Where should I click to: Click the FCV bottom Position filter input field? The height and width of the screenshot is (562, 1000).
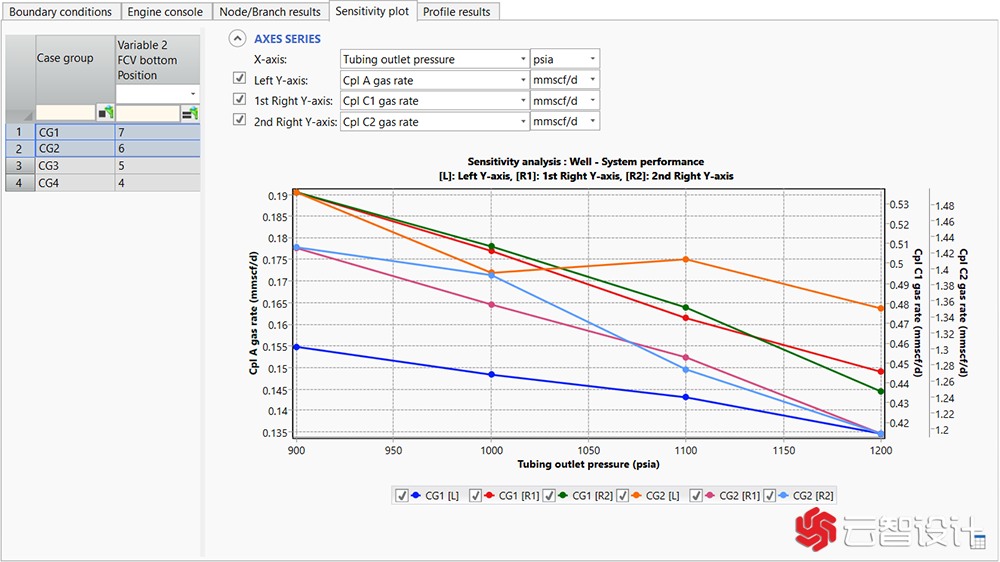click(x=148, y=114)
